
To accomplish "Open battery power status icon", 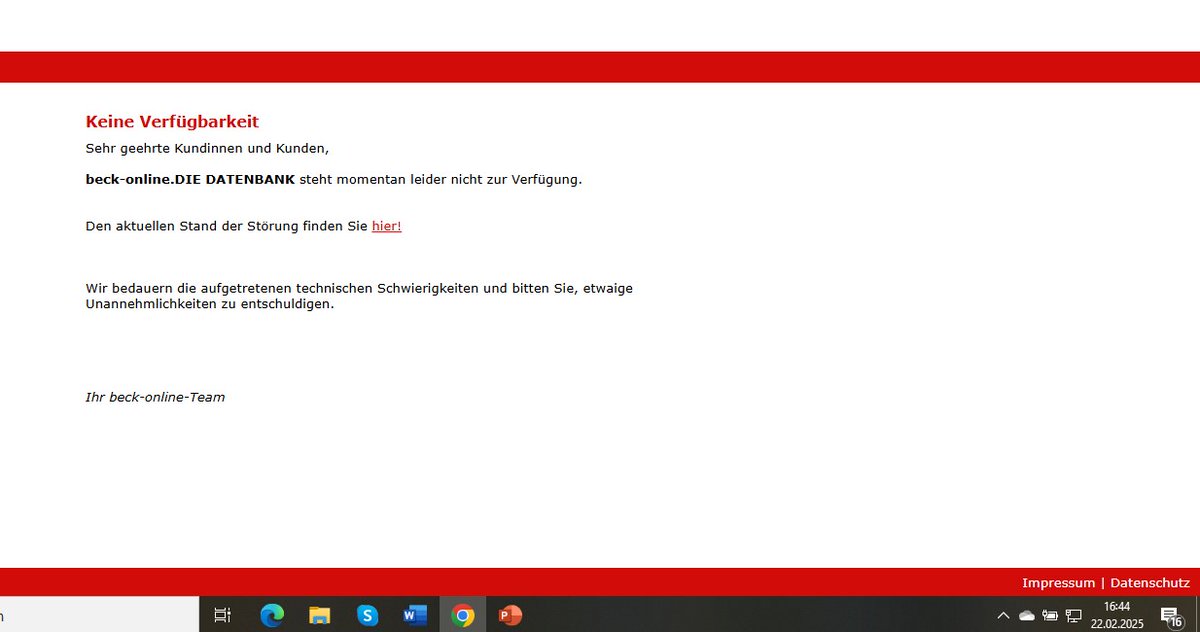I will 1050,615.
